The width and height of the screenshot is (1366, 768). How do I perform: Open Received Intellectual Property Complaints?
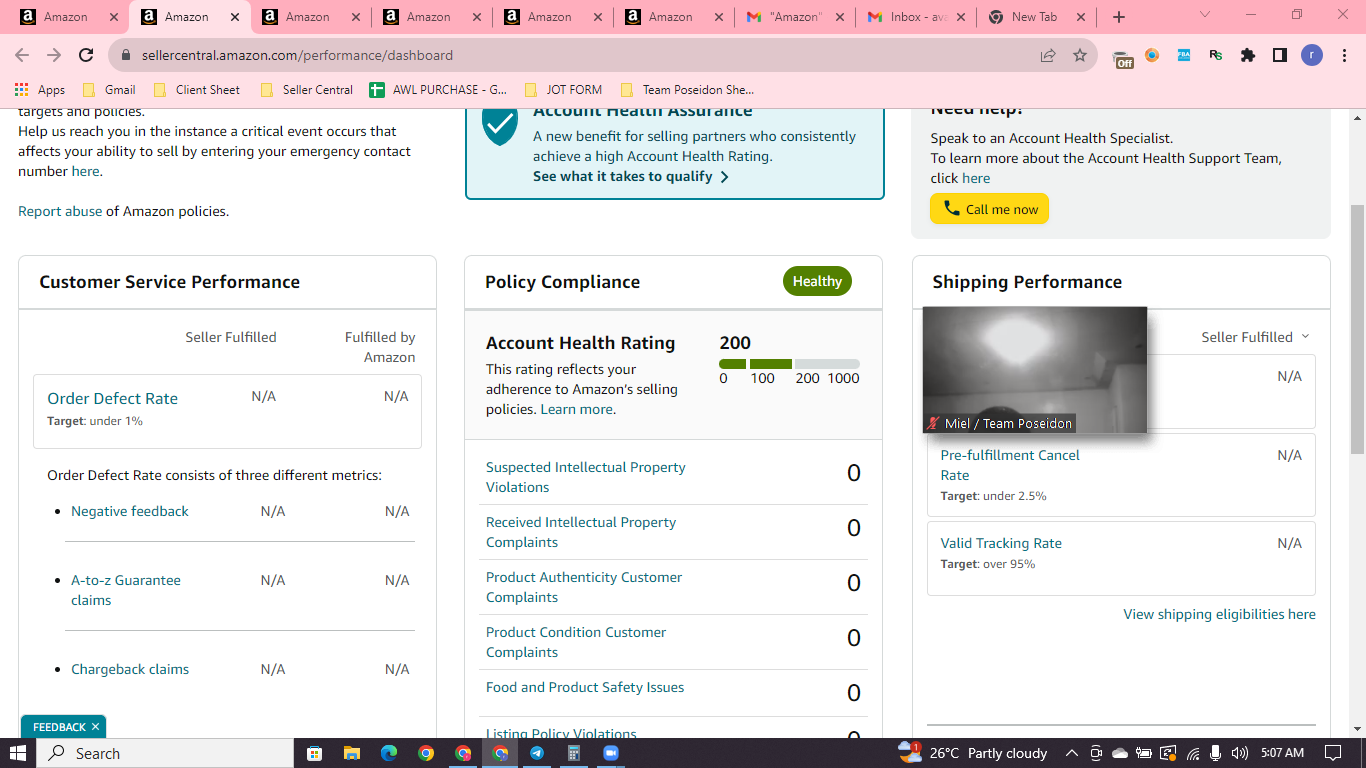[581, 532]
